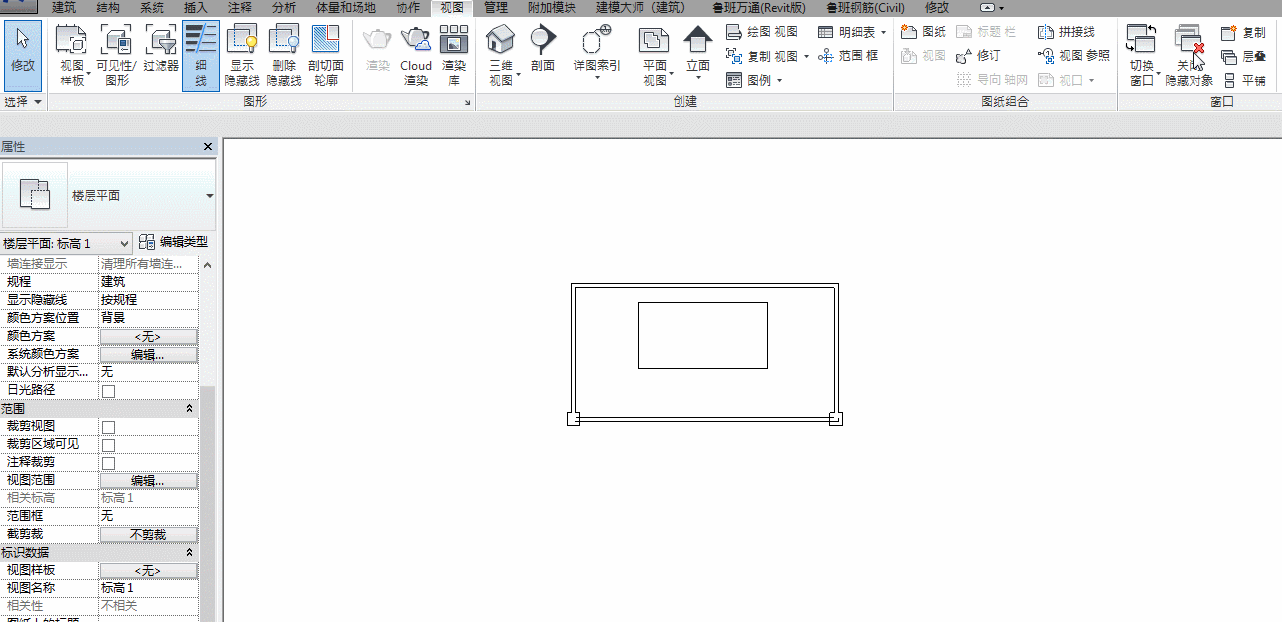Click the 编辑类型 edit type button

point(174,242)
